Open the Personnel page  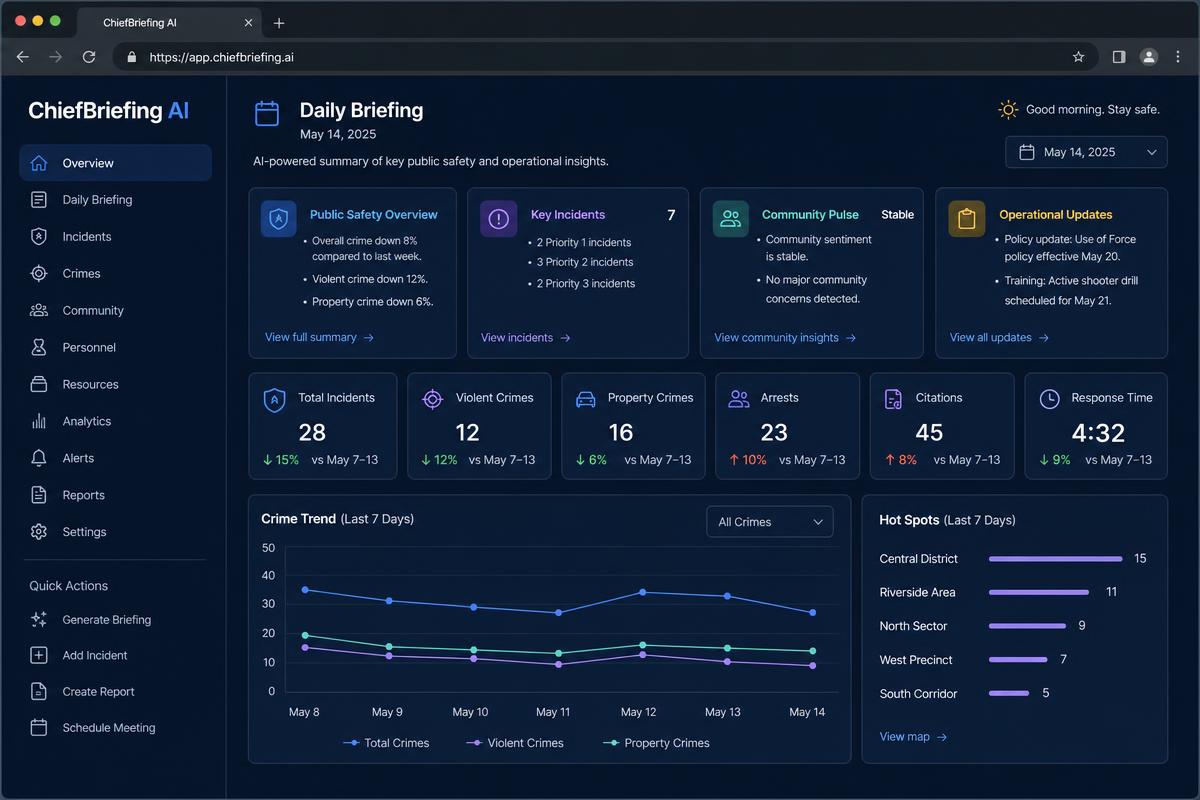pos(115,347)
